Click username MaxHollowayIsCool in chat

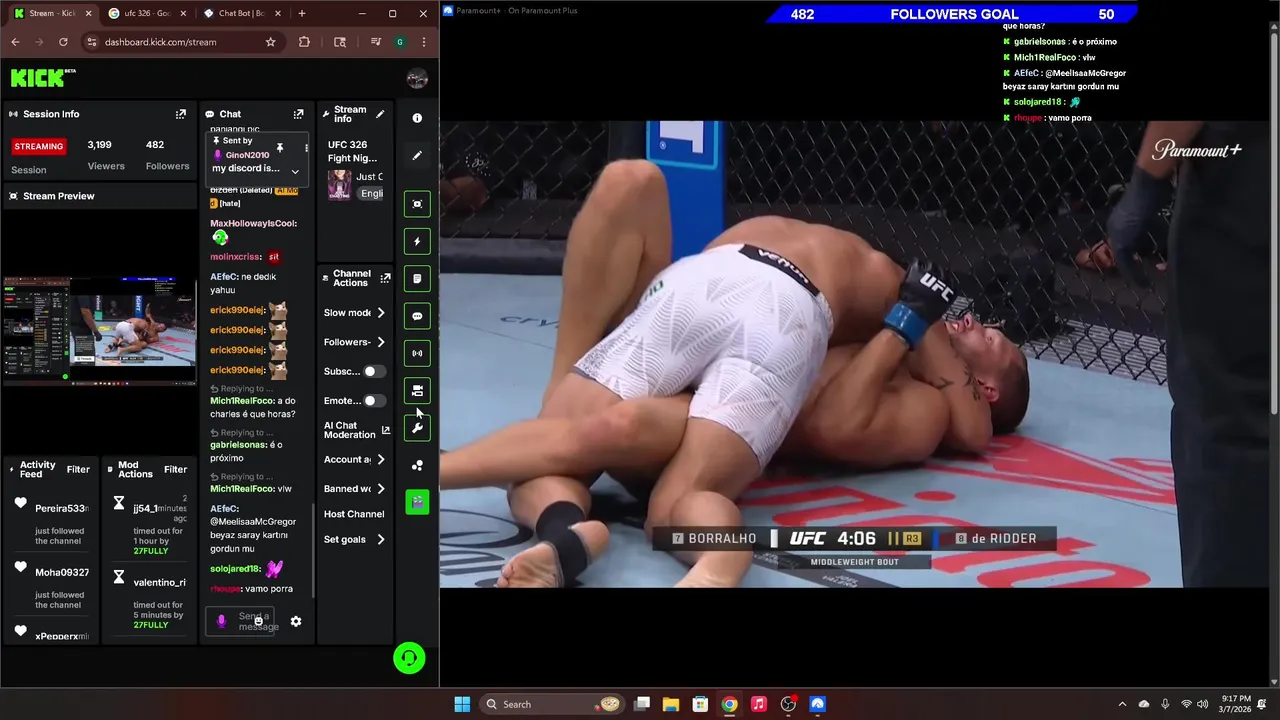click(x=253, y=223)
